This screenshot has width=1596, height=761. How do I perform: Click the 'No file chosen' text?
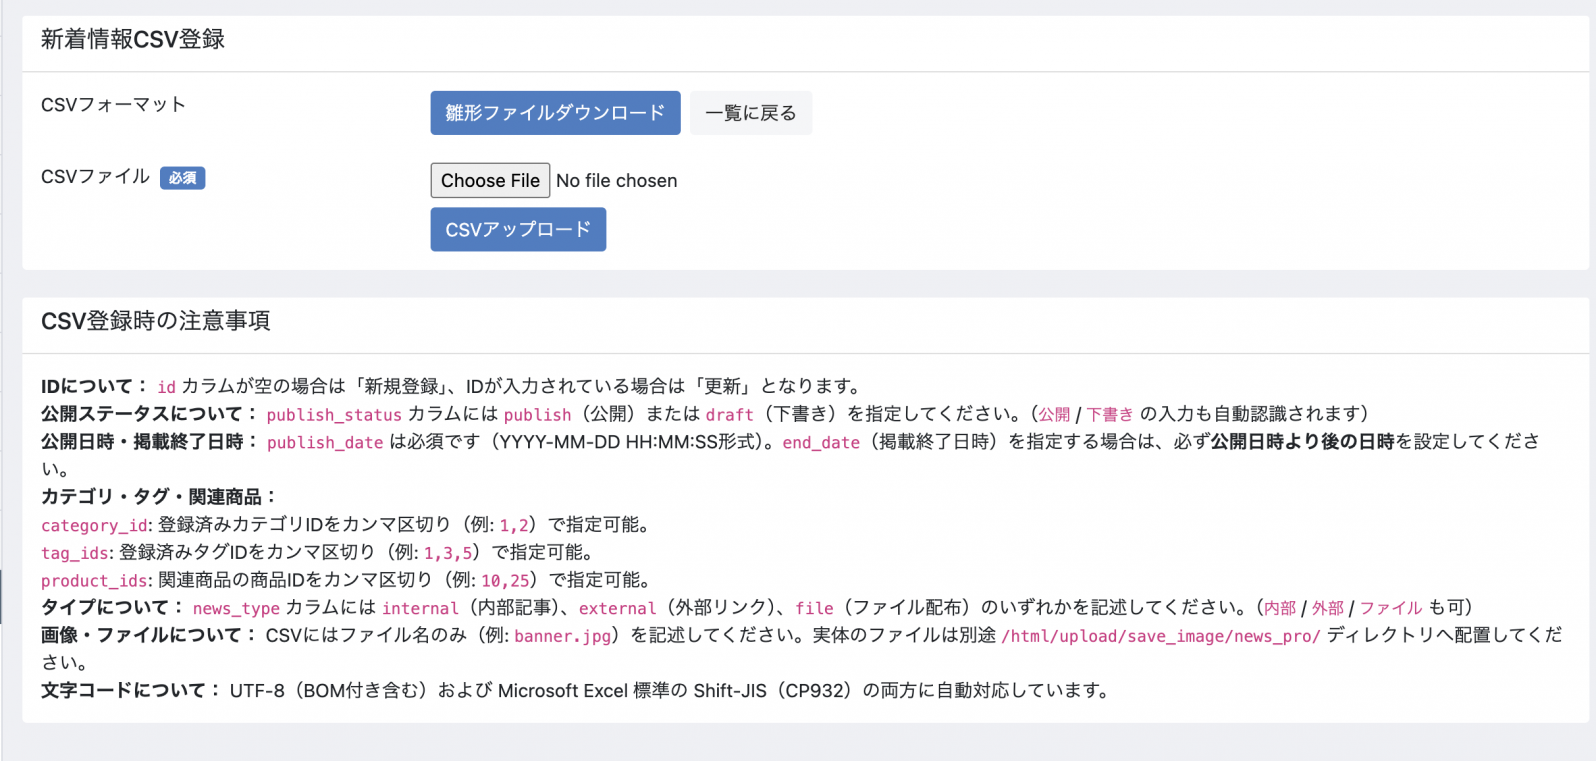[x=617, y=181]
